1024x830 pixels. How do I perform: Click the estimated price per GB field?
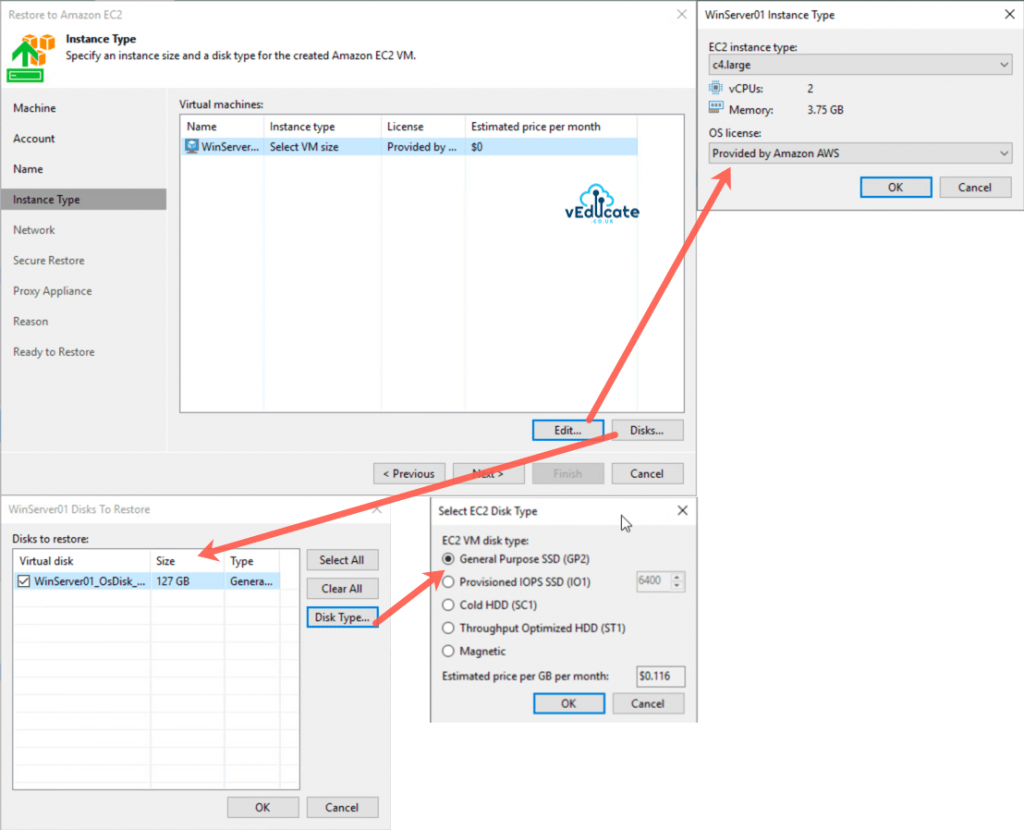coord(659,676)
